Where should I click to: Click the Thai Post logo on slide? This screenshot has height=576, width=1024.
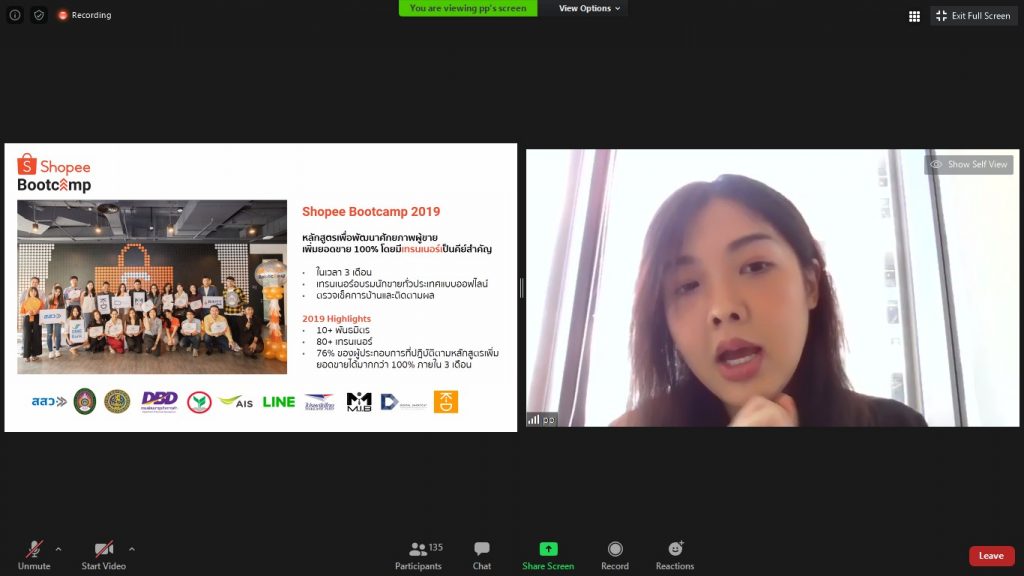pyautogui.click(x=319, y=402)
